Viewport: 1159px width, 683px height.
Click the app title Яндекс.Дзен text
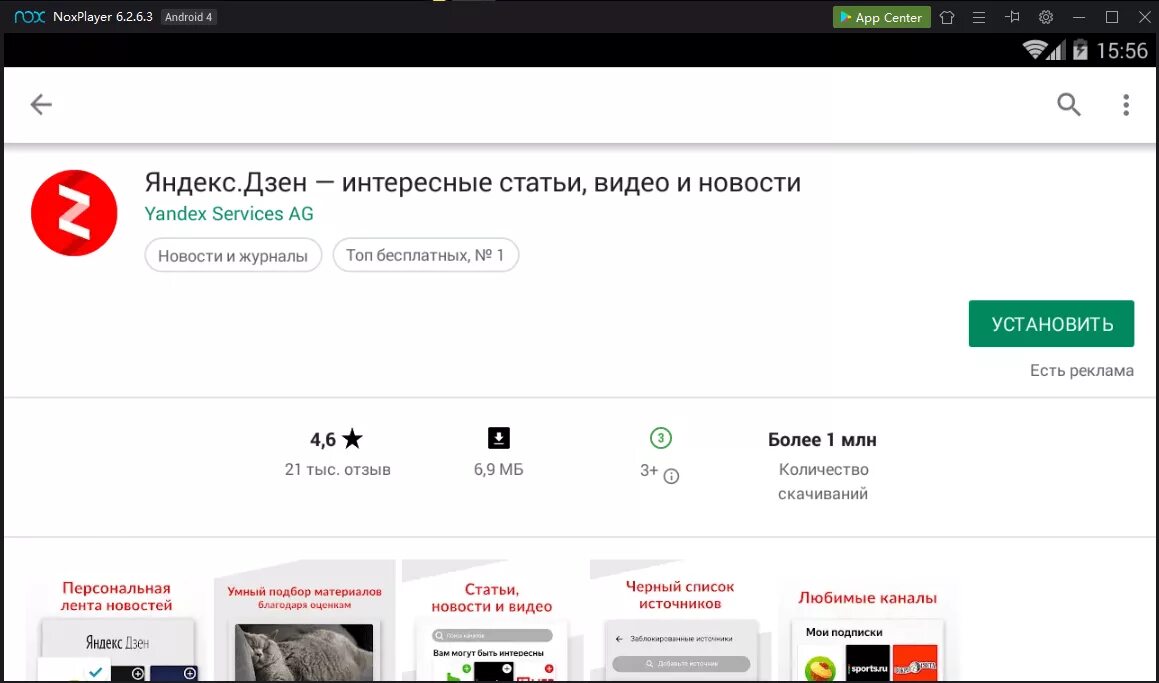click(x=472, y=182)
